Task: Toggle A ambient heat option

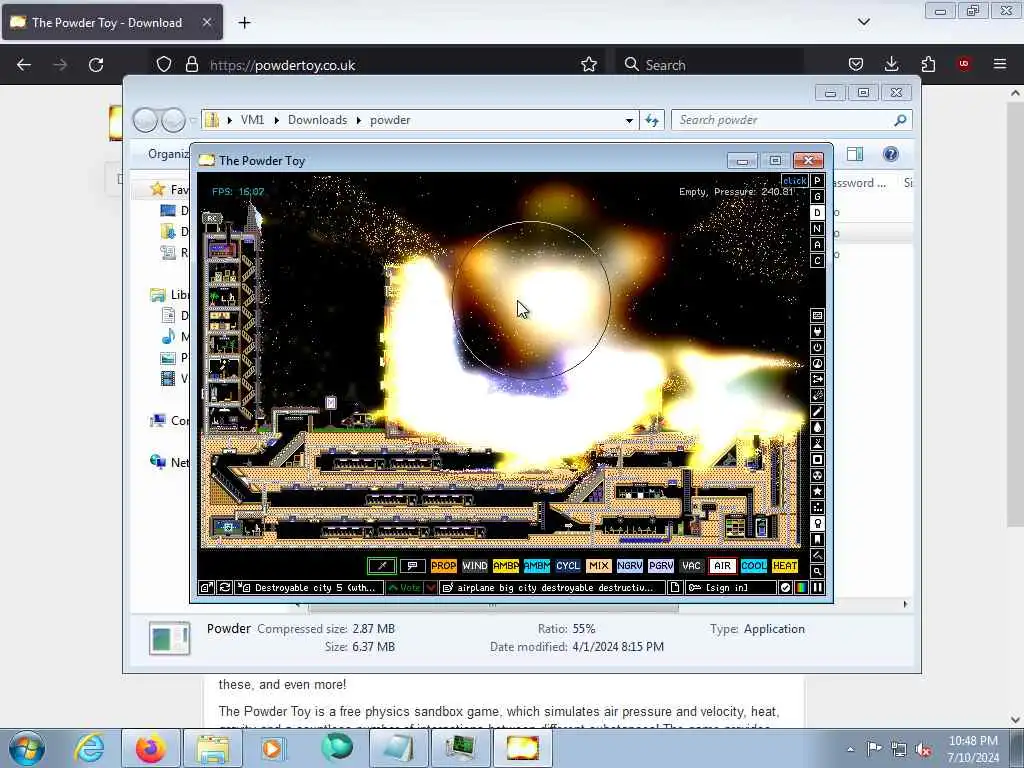Action: (817, 245)
